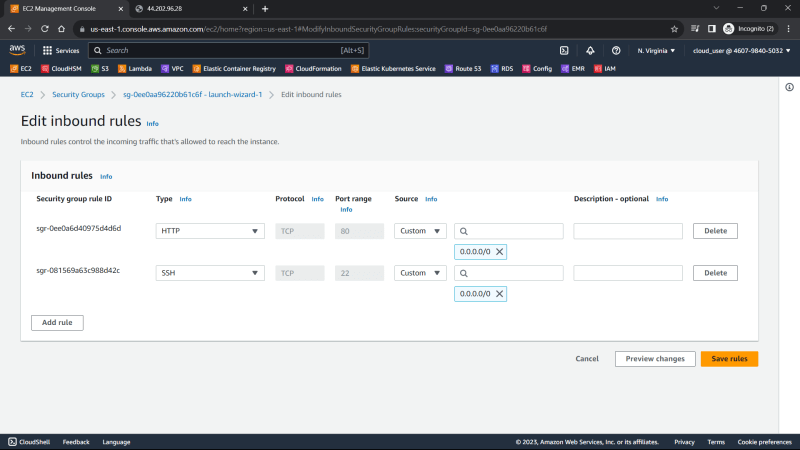Delete the HTTP rule
Screen dimensions: 800x450
click(715, 231)
